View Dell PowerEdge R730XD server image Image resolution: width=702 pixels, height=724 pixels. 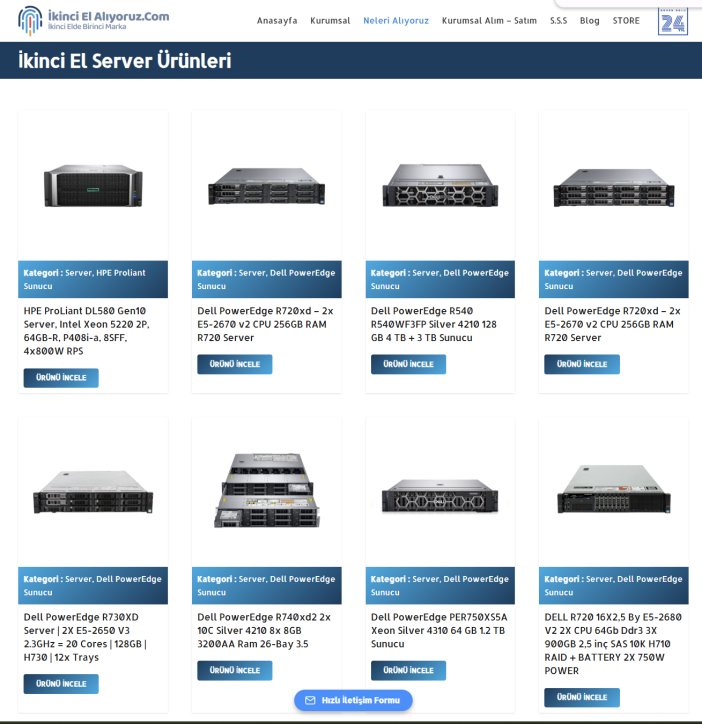pyautogui.click(x=93, y=492)
